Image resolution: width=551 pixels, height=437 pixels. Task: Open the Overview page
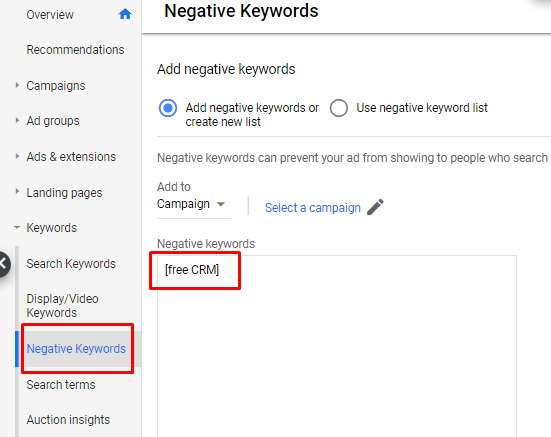click(x=50, y=15)
